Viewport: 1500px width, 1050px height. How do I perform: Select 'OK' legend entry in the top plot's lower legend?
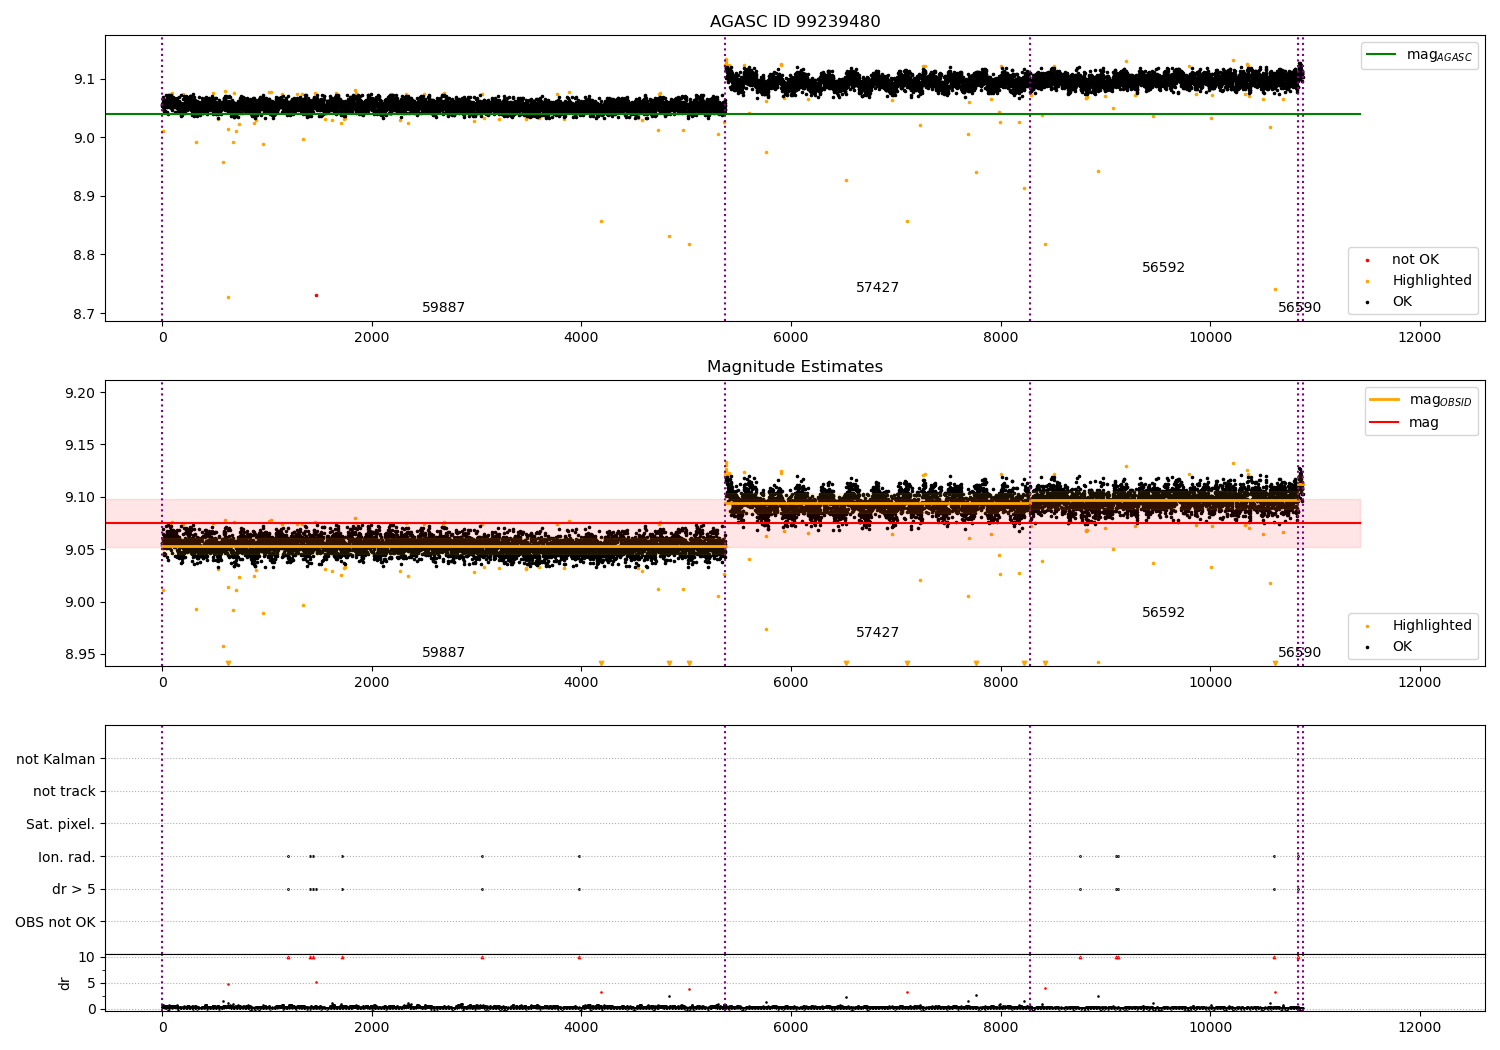[1402, 302]
